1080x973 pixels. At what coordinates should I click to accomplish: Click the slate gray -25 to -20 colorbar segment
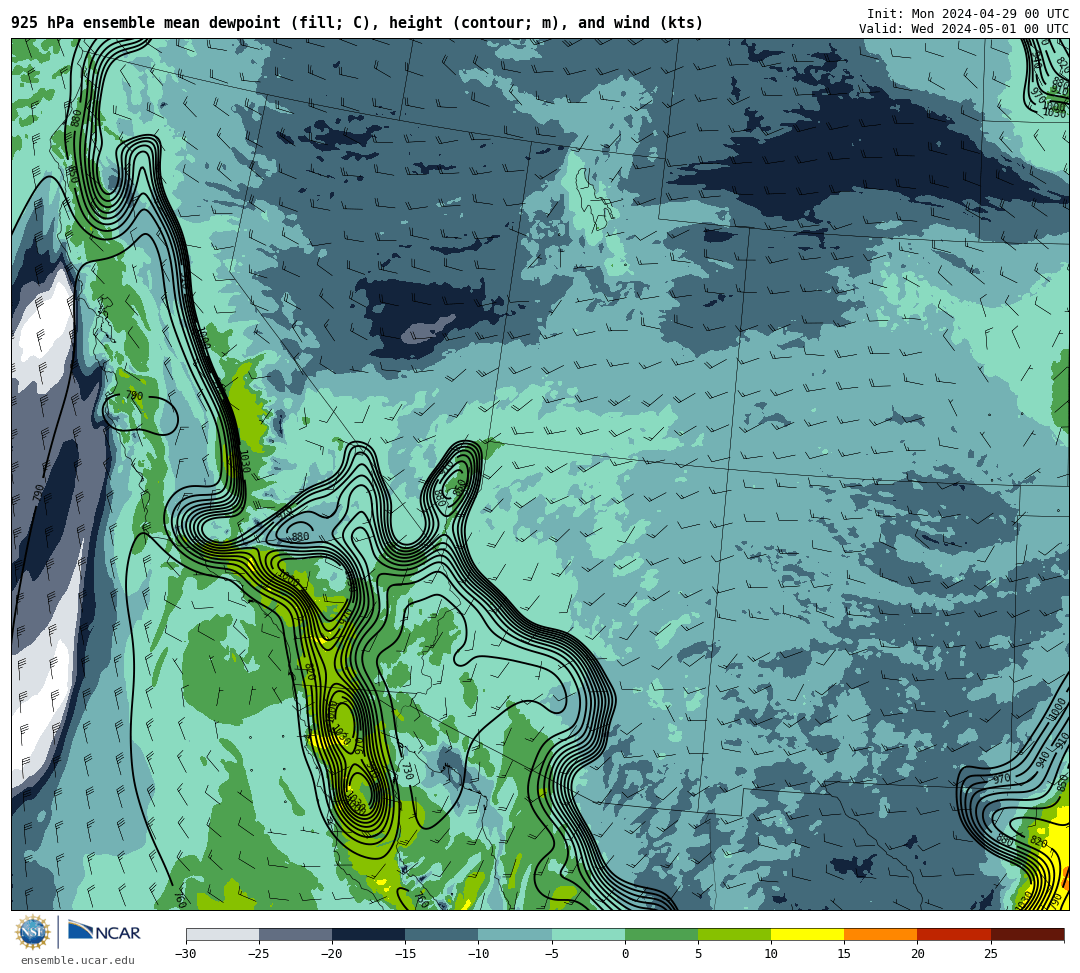pos(295,934)
